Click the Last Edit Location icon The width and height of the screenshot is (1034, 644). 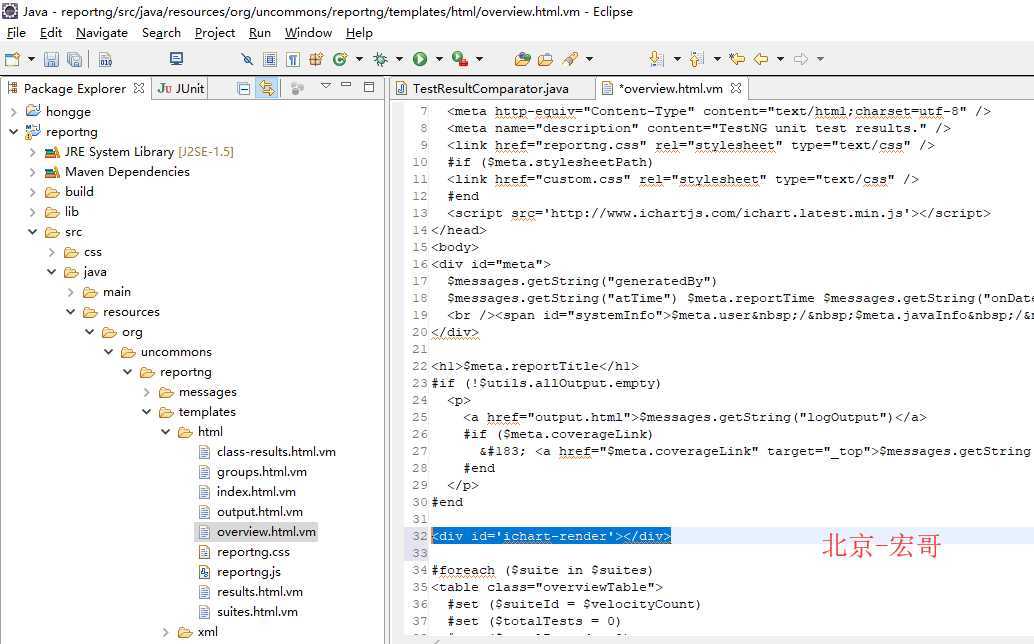(737, 59)
